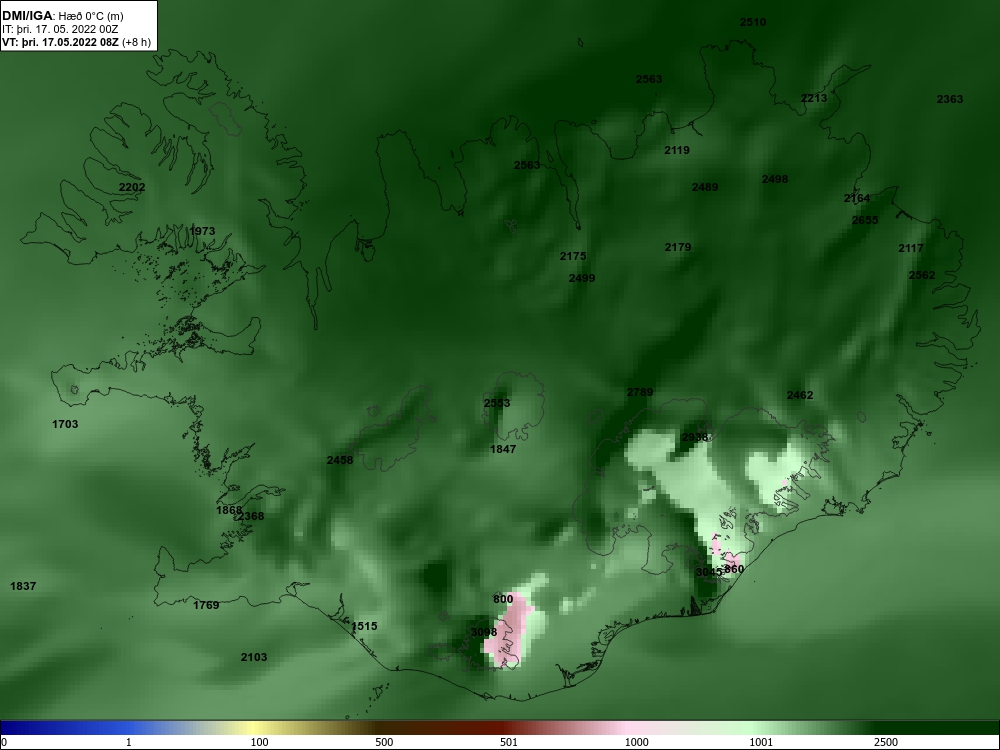The image size is (1000, 750).
Task: Click the DMI/IGA Hæð 0°C title line
Action: point(62,16)
